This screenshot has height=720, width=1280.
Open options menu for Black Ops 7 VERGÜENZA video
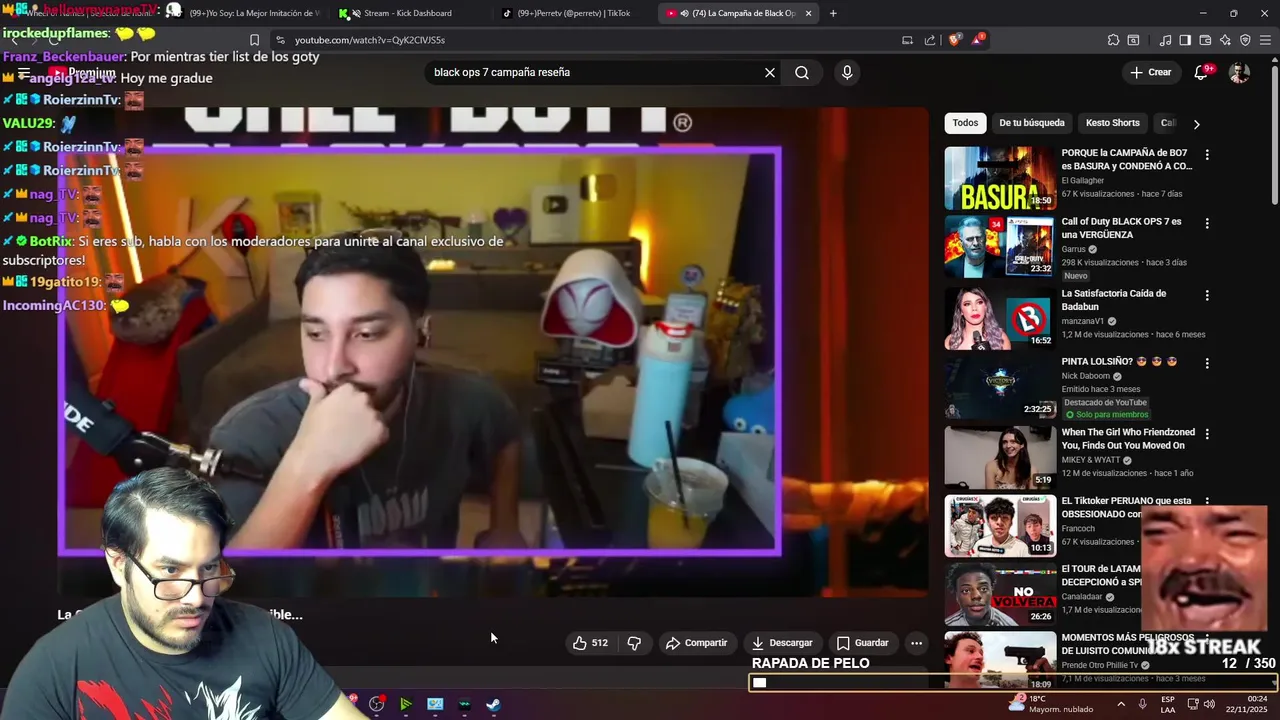coord(1207,223)
